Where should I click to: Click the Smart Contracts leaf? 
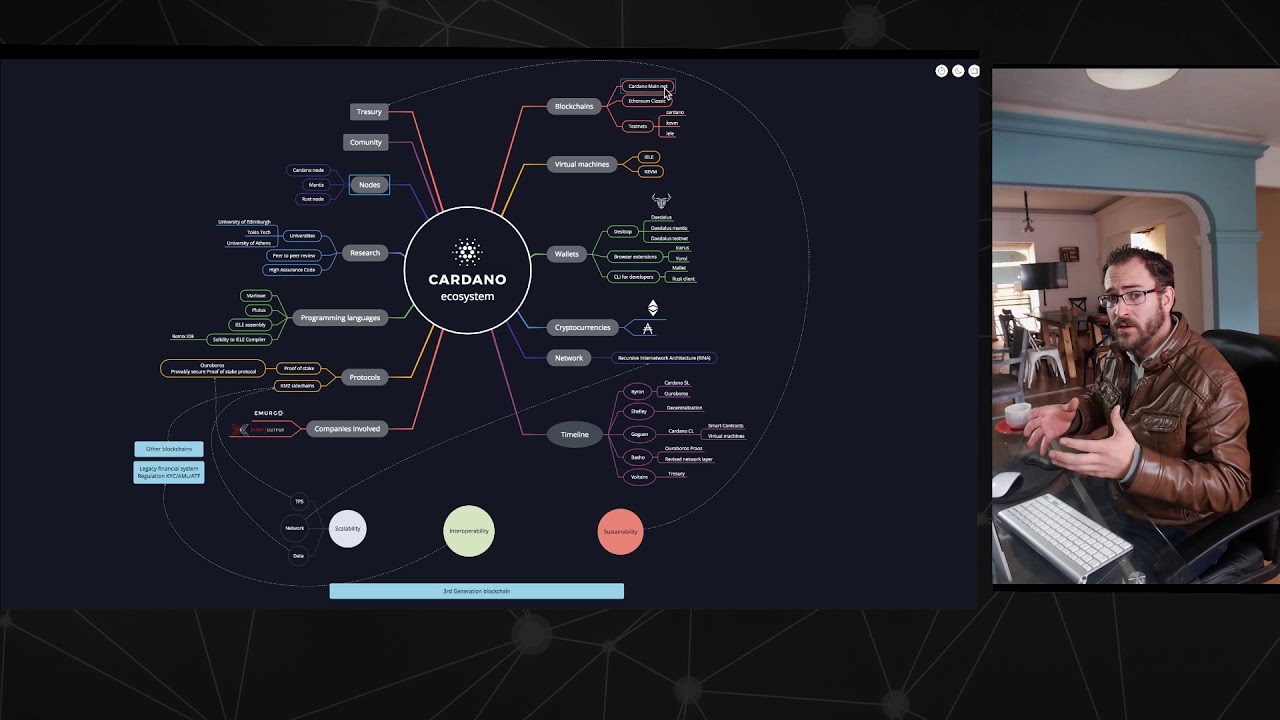pos(726,426)
